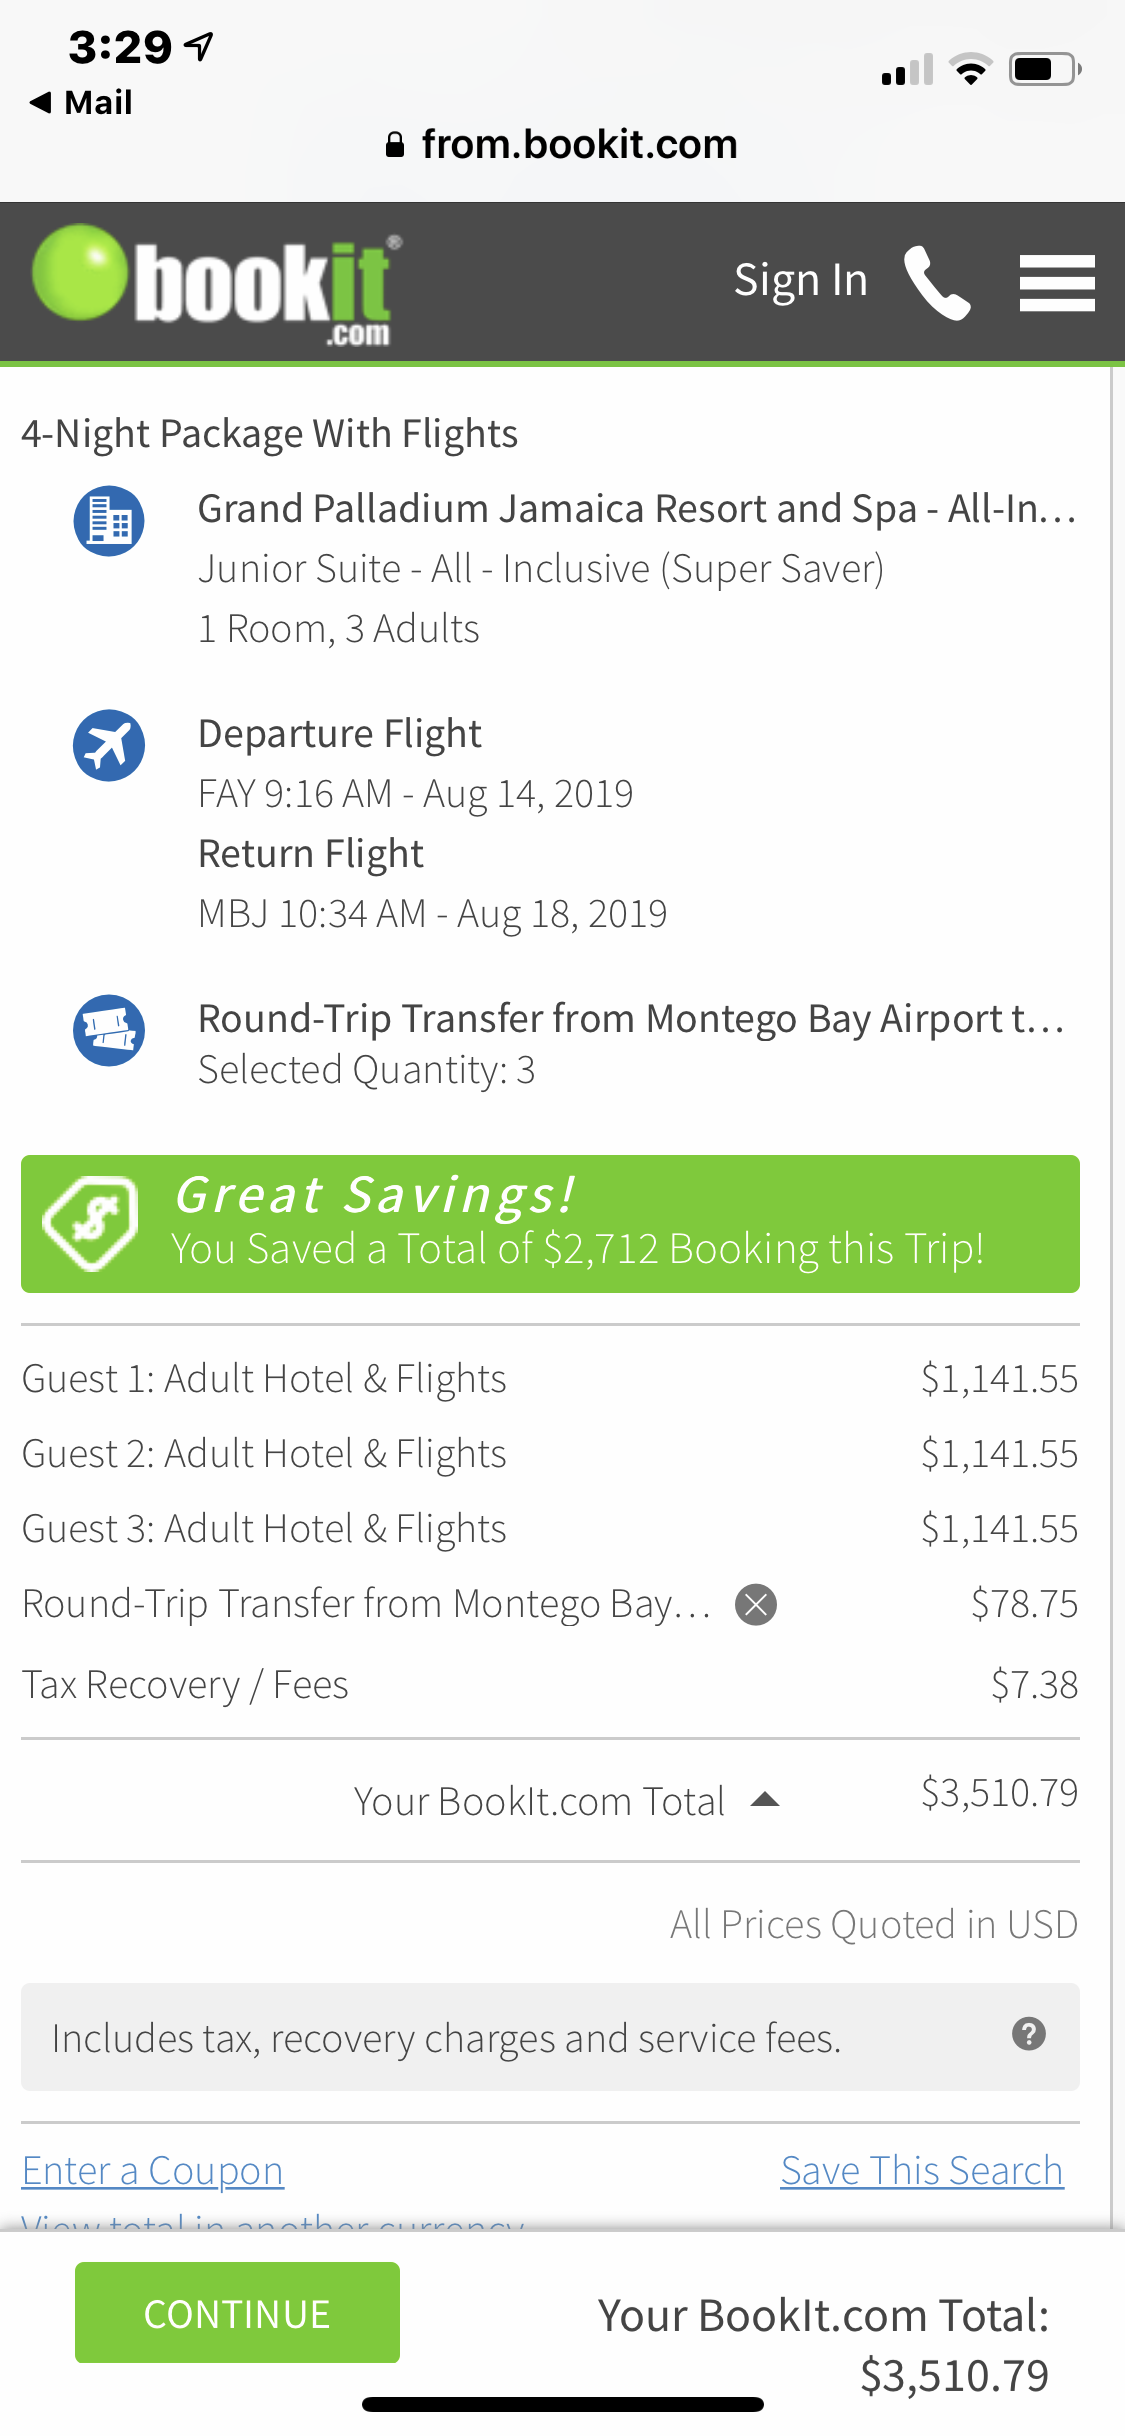Viewport: 1125px width, 2436px height.
Task: Collapse the BookIt.com Total breakdown arrow
Action: tap(765, 1800)
